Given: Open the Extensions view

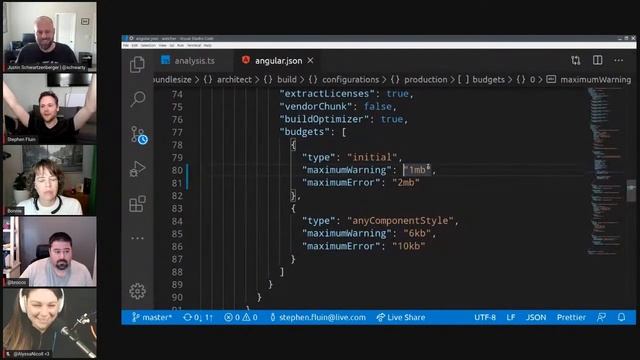Looking at the screenshot, I should (x=137, y=203).
